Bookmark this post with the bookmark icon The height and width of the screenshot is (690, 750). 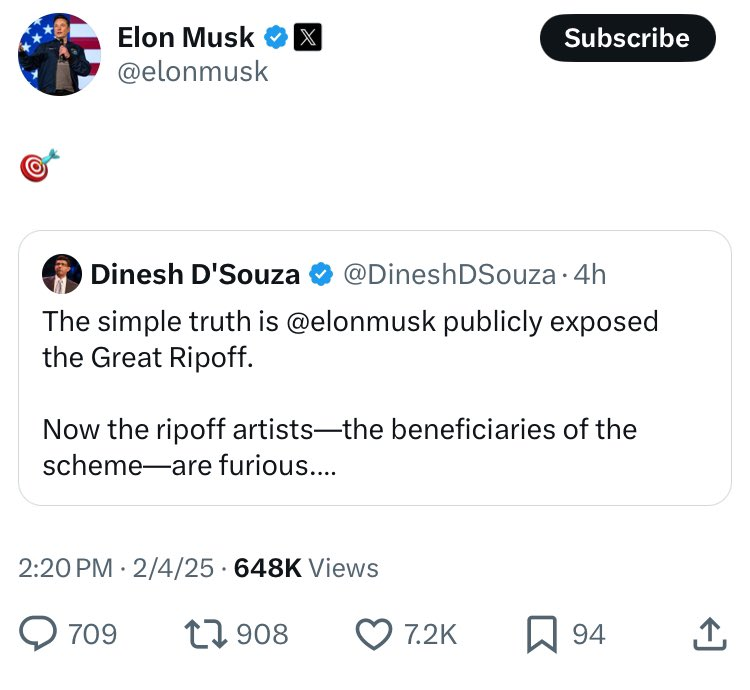pyautogui.click(x=543, y=633)
